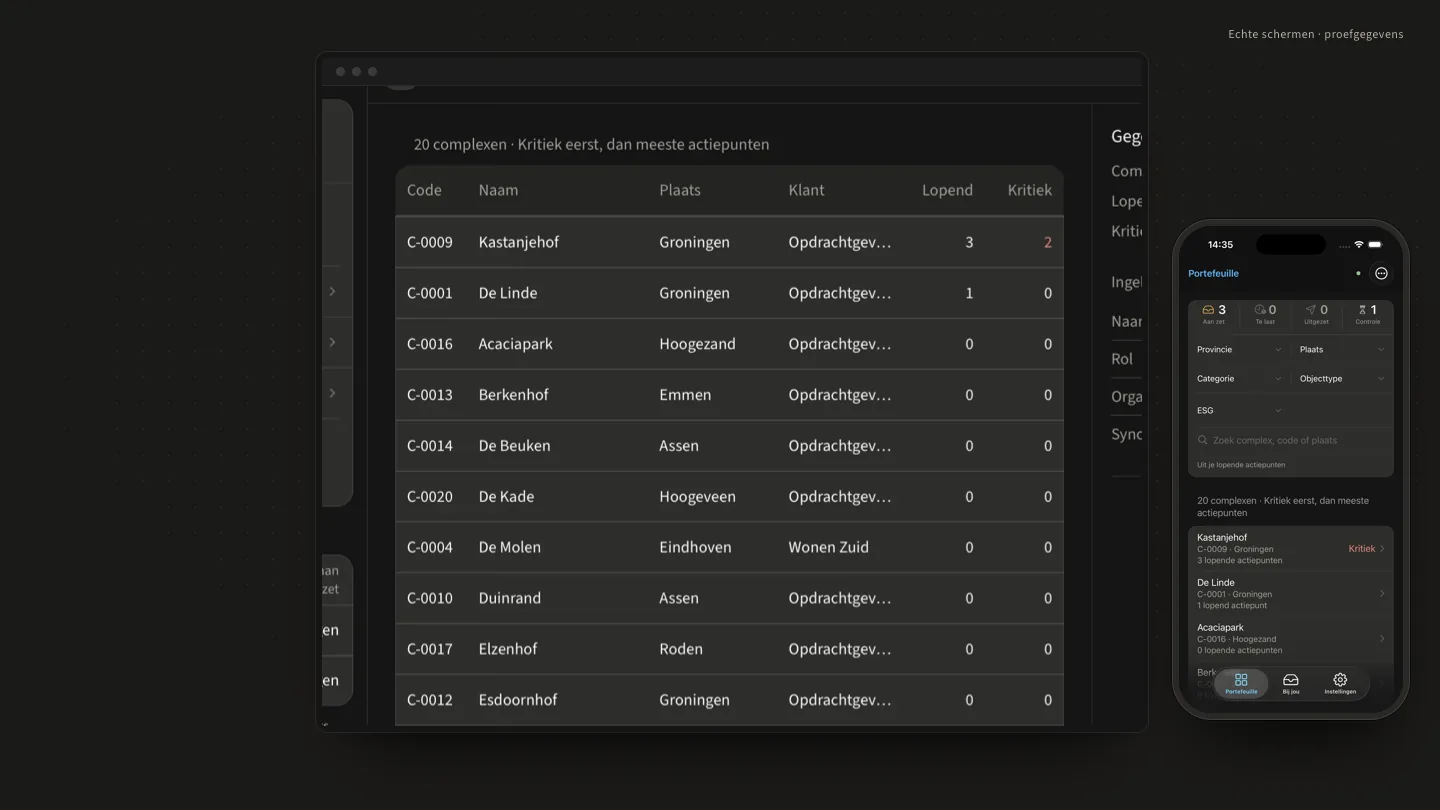Expand the Objecttype filter dropdown
Screen dimensions: 1440x810
[x=1342, y=379]
